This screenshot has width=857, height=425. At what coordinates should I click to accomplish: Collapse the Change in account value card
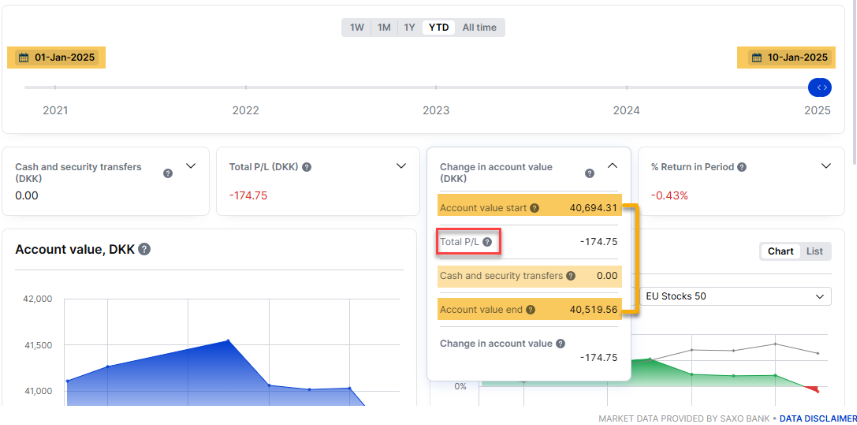613,166
